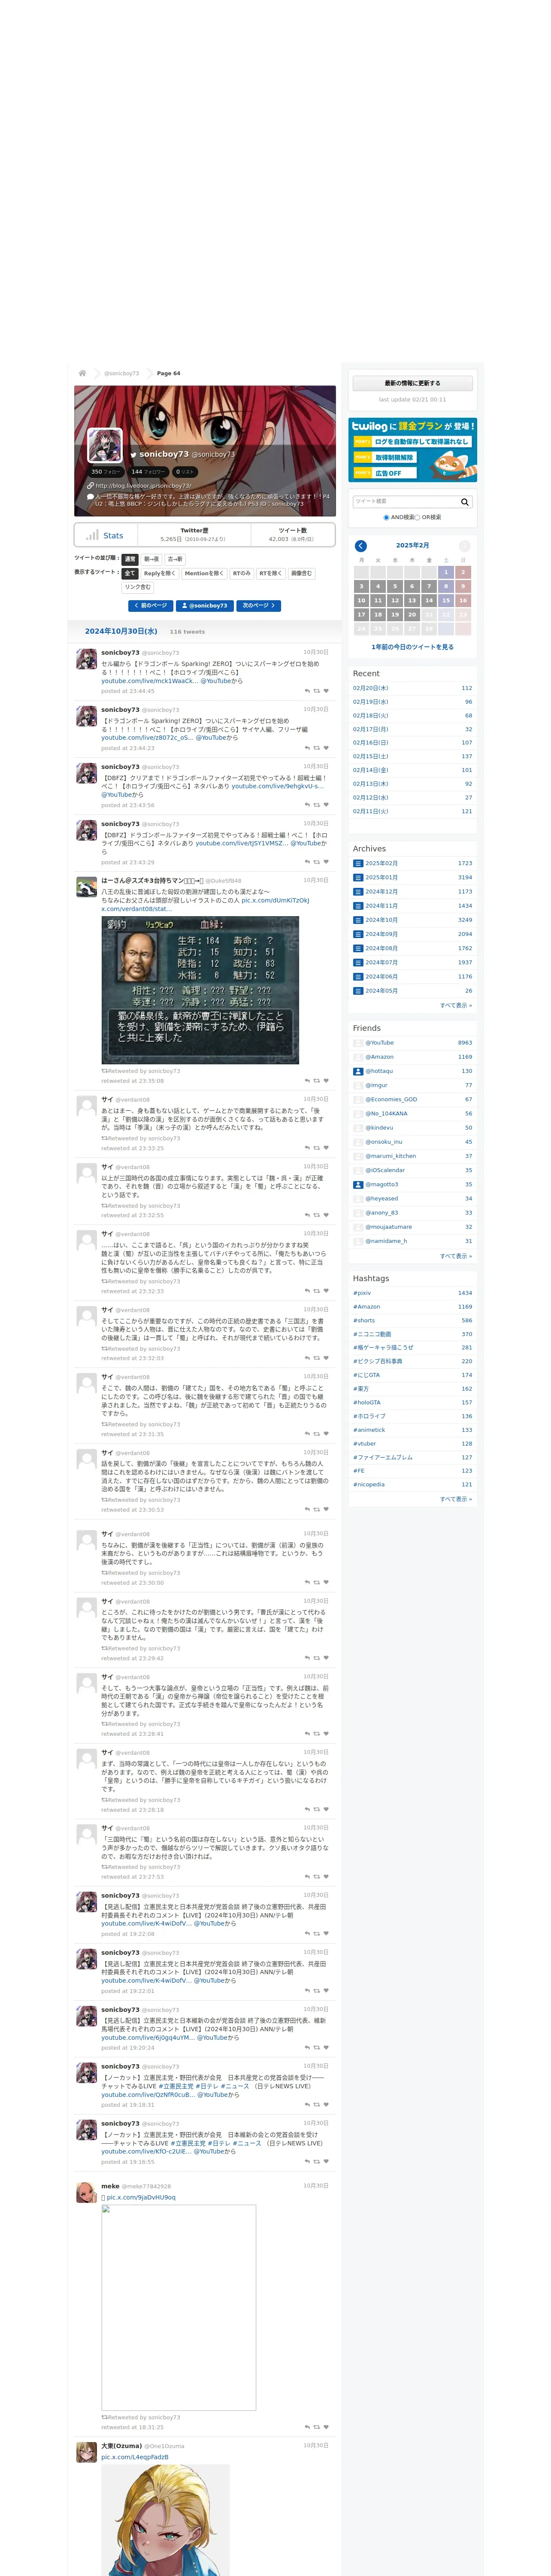Set sort order to 通常
The image size is (551, 2576).
click(x=130, y=559)
